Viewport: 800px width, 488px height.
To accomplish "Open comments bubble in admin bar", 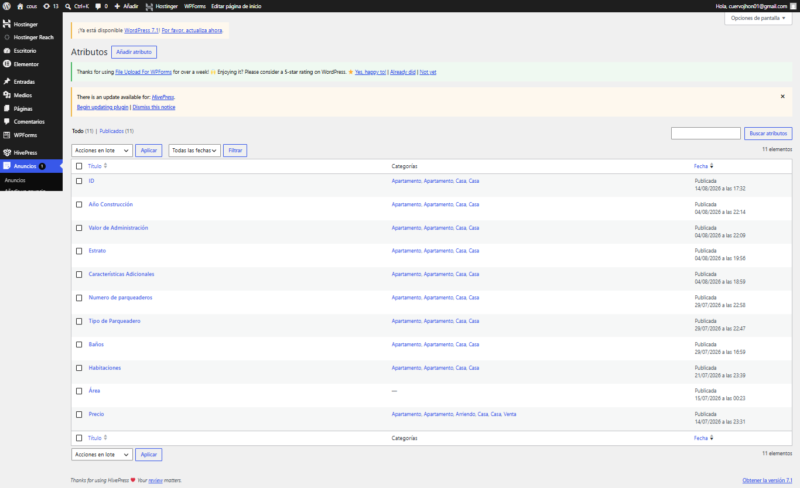I will 101,6.
